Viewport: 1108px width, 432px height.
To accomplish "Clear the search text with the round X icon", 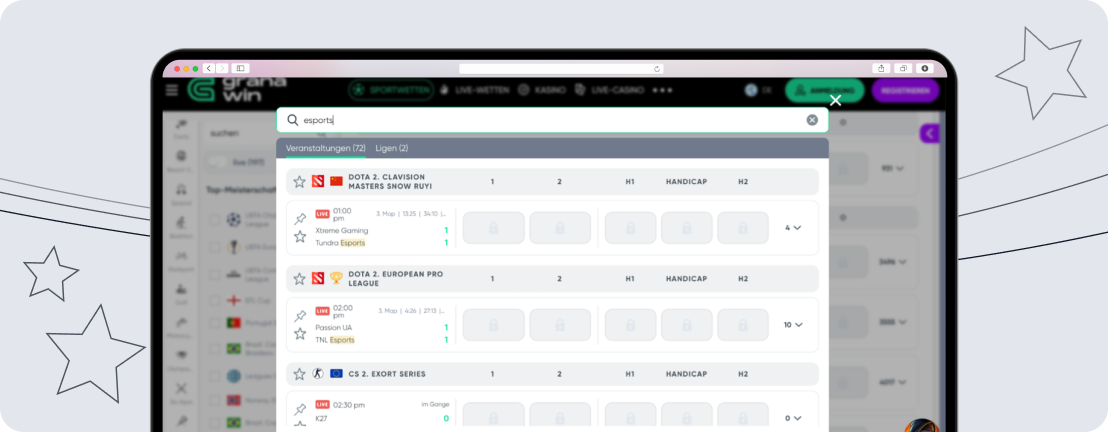I will point(812,120).
